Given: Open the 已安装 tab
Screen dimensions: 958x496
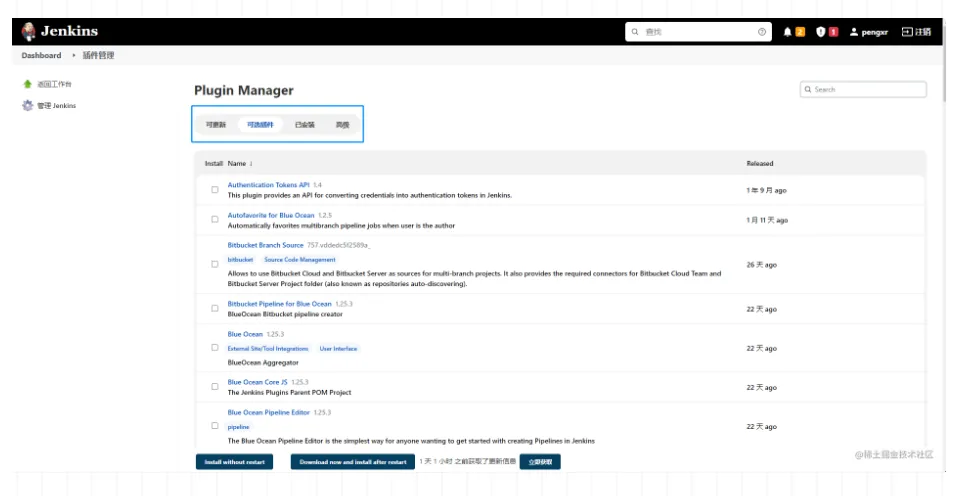Looking at the screenshot, I should coord(304,125).
